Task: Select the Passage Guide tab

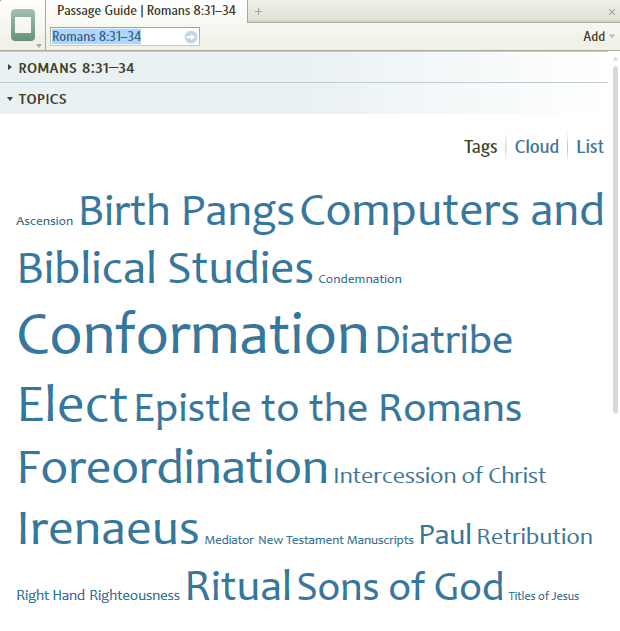Action: pyautogui.click(x=146, y=11)
